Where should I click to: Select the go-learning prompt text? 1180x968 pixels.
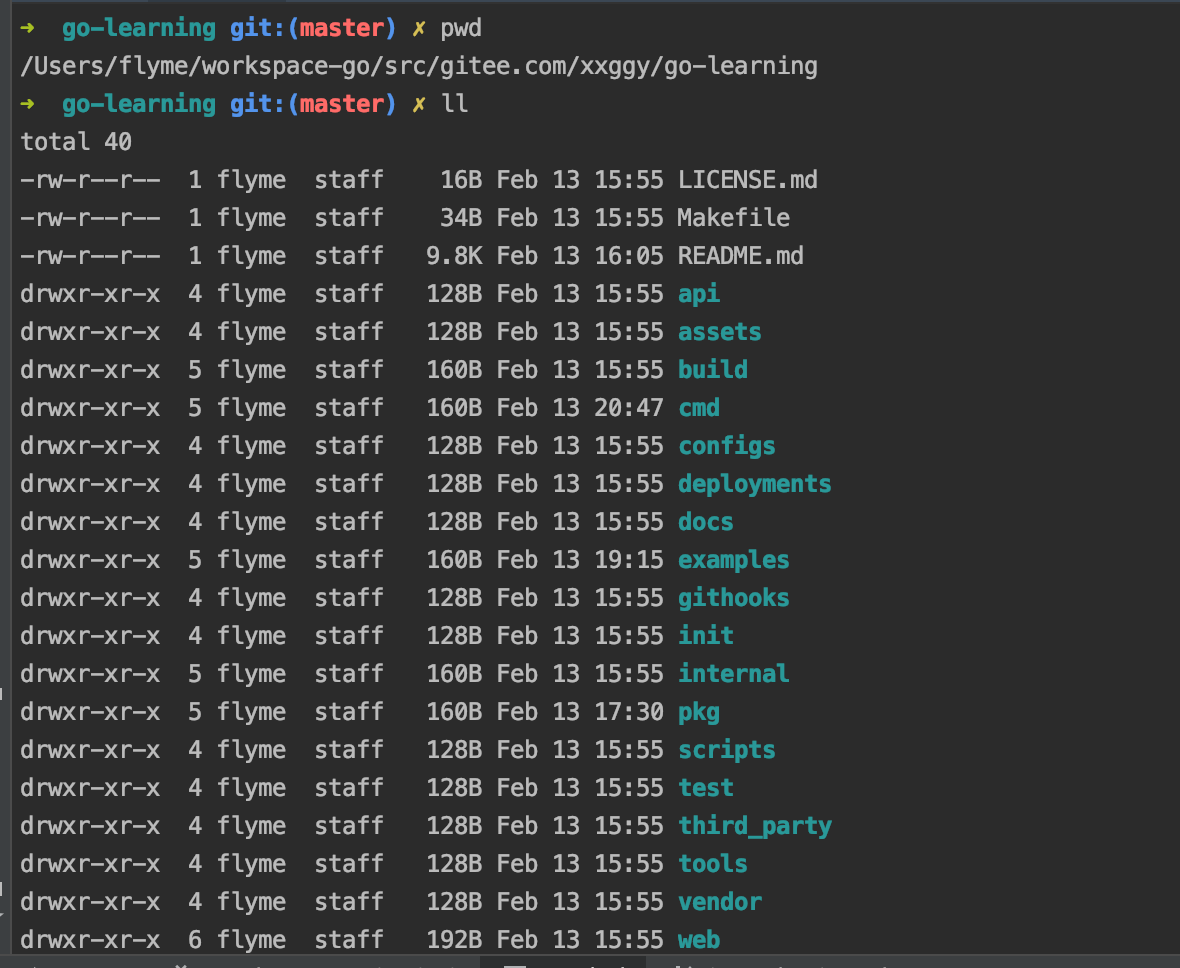click(x=138, y=27)
